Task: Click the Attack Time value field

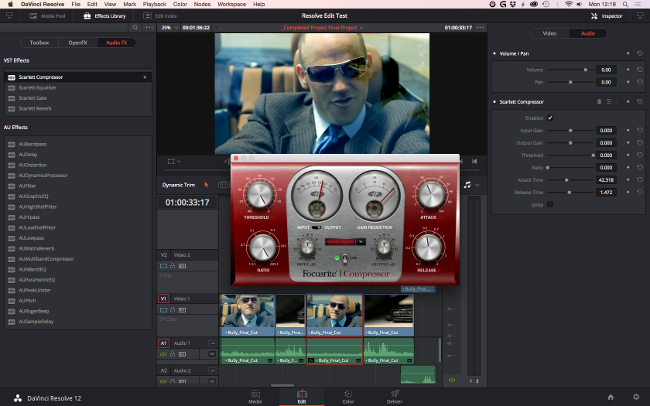Action: (606, 180)
